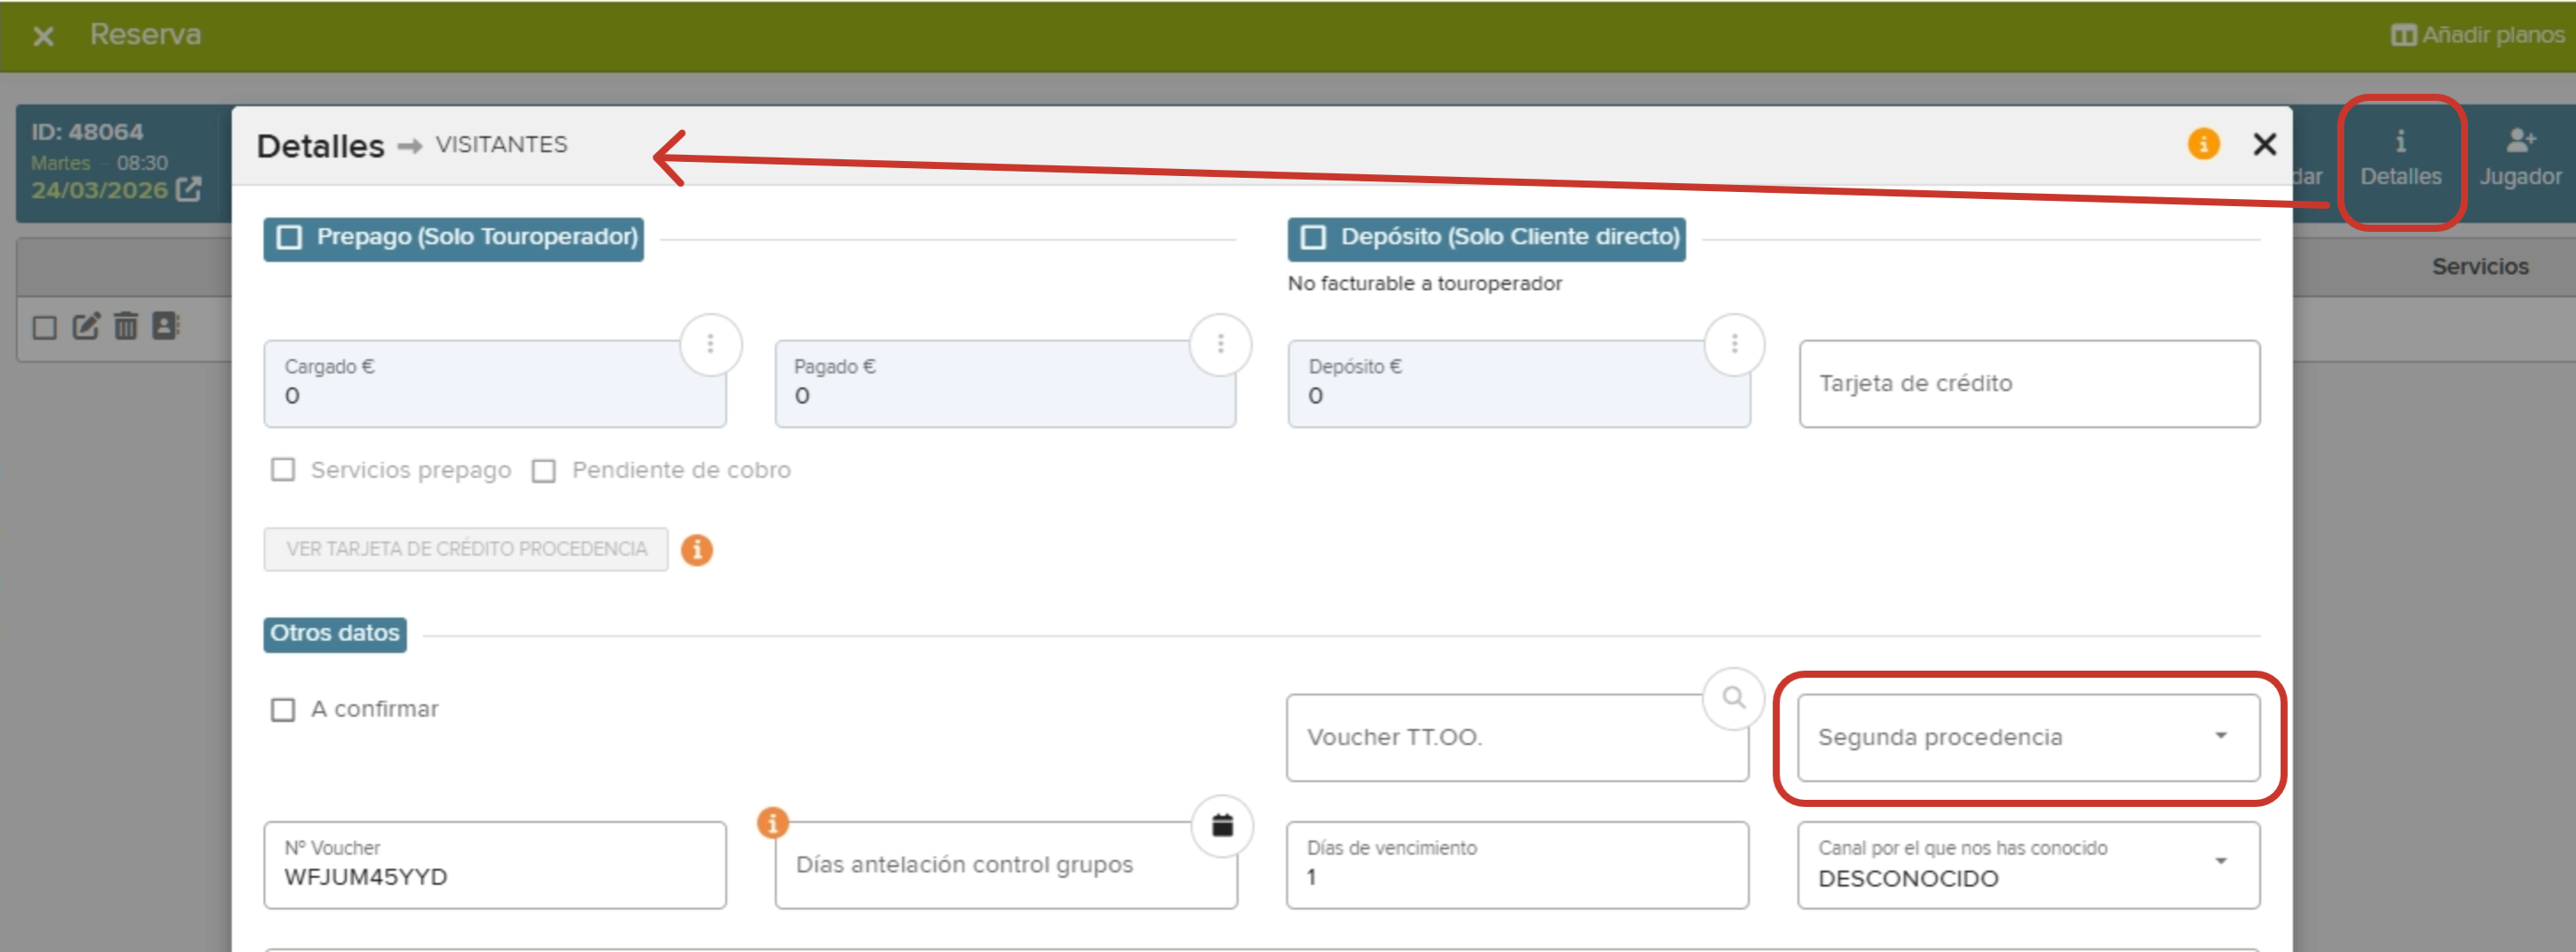This screenshot has width=2576, height=952.
Task: Click the trash delete icon in background list
Action: [125, 326]
